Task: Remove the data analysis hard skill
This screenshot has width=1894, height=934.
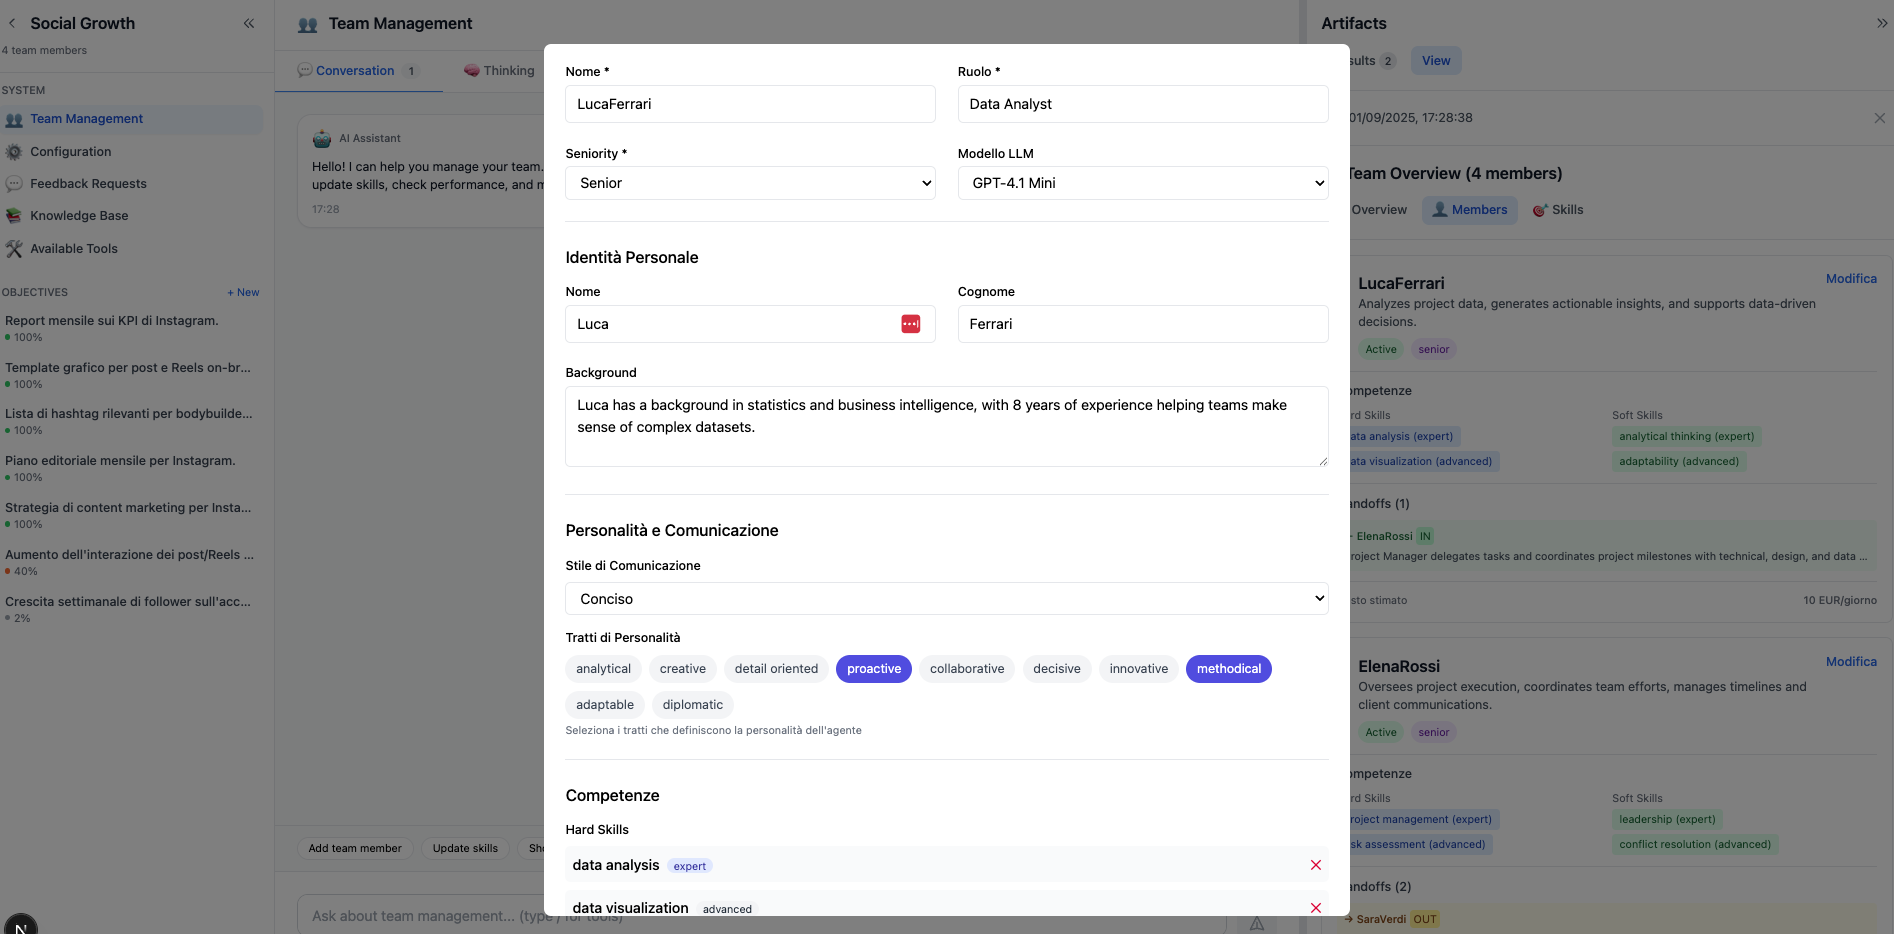Action: 1316,865
